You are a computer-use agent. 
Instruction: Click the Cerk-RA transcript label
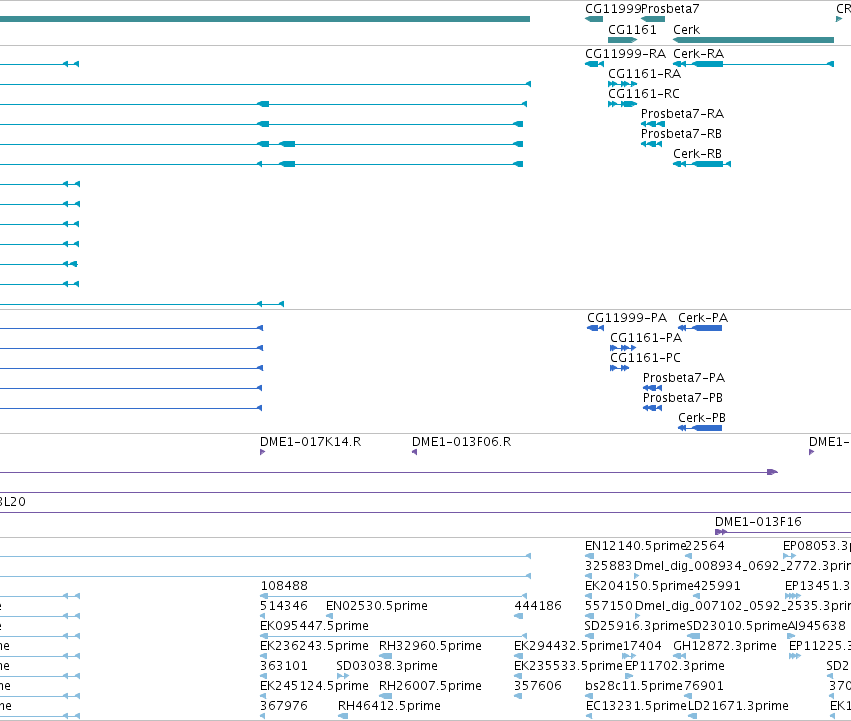(698, 54)
